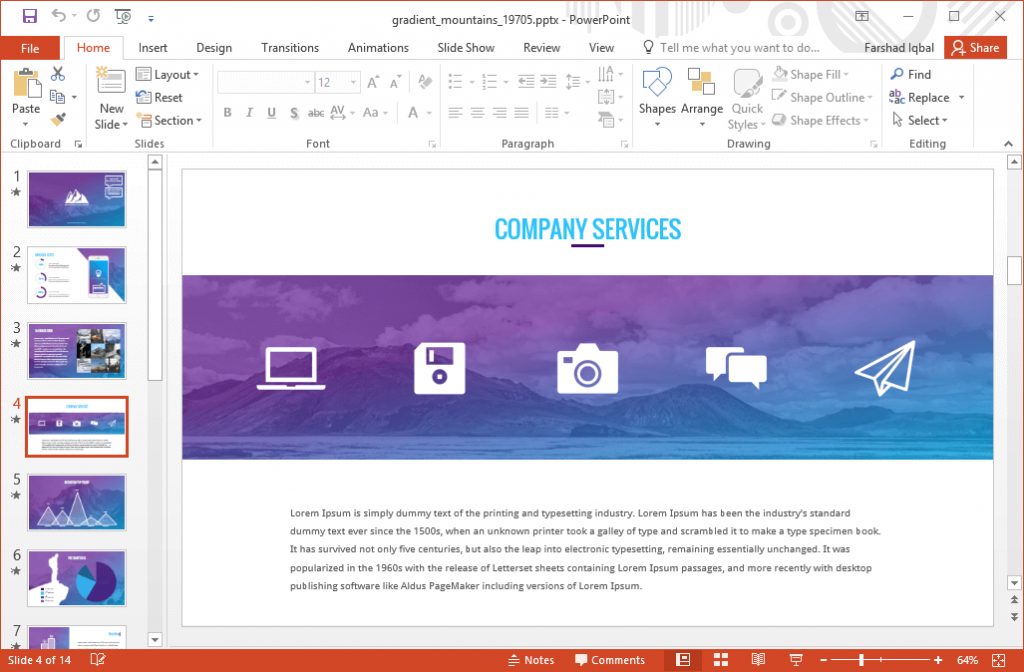Image resolution: width=1024 pixels, height=672 pixels.
Task: Toggle bold formatting
Action: coord(227,112)
